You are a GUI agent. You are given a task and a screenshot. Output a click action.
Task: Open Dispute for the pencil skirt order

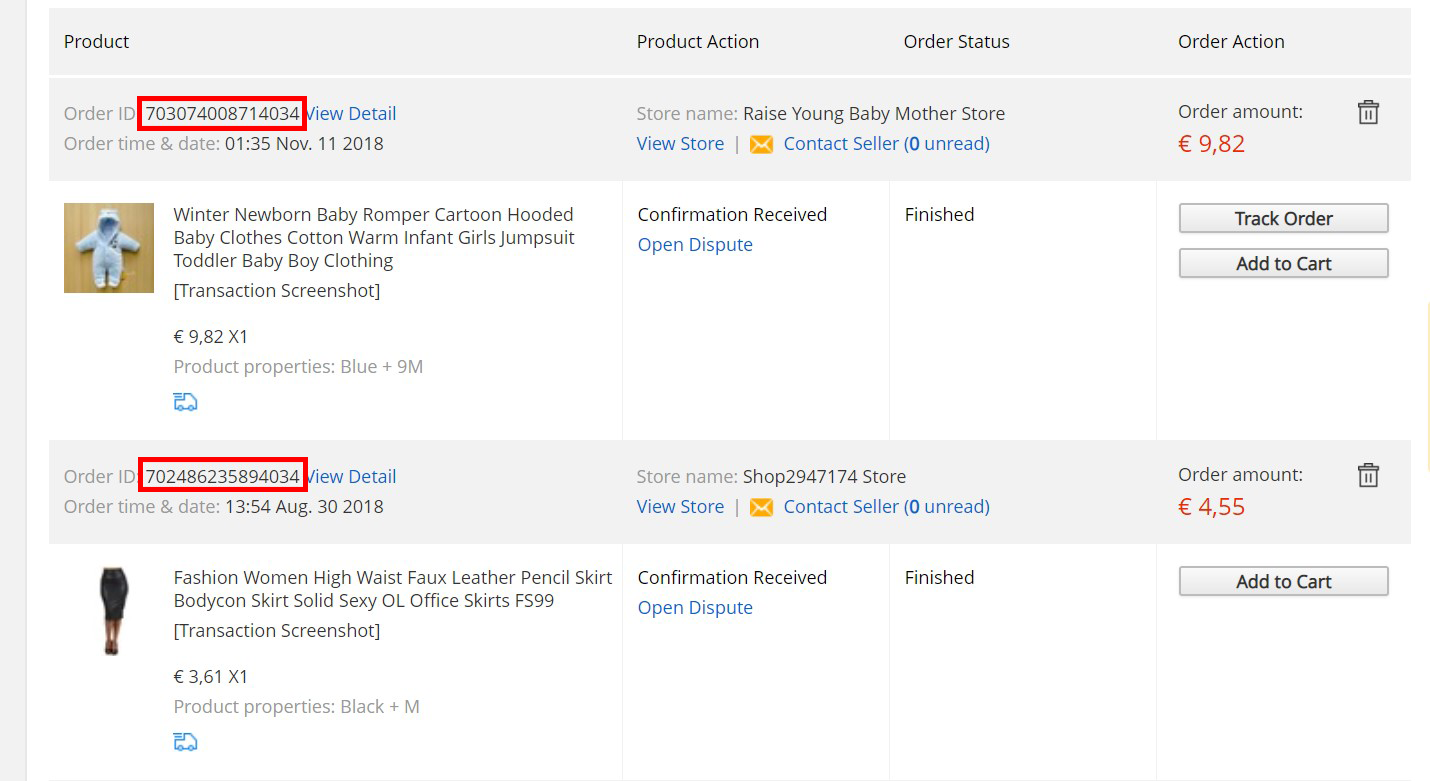click(x=695, y=607)
